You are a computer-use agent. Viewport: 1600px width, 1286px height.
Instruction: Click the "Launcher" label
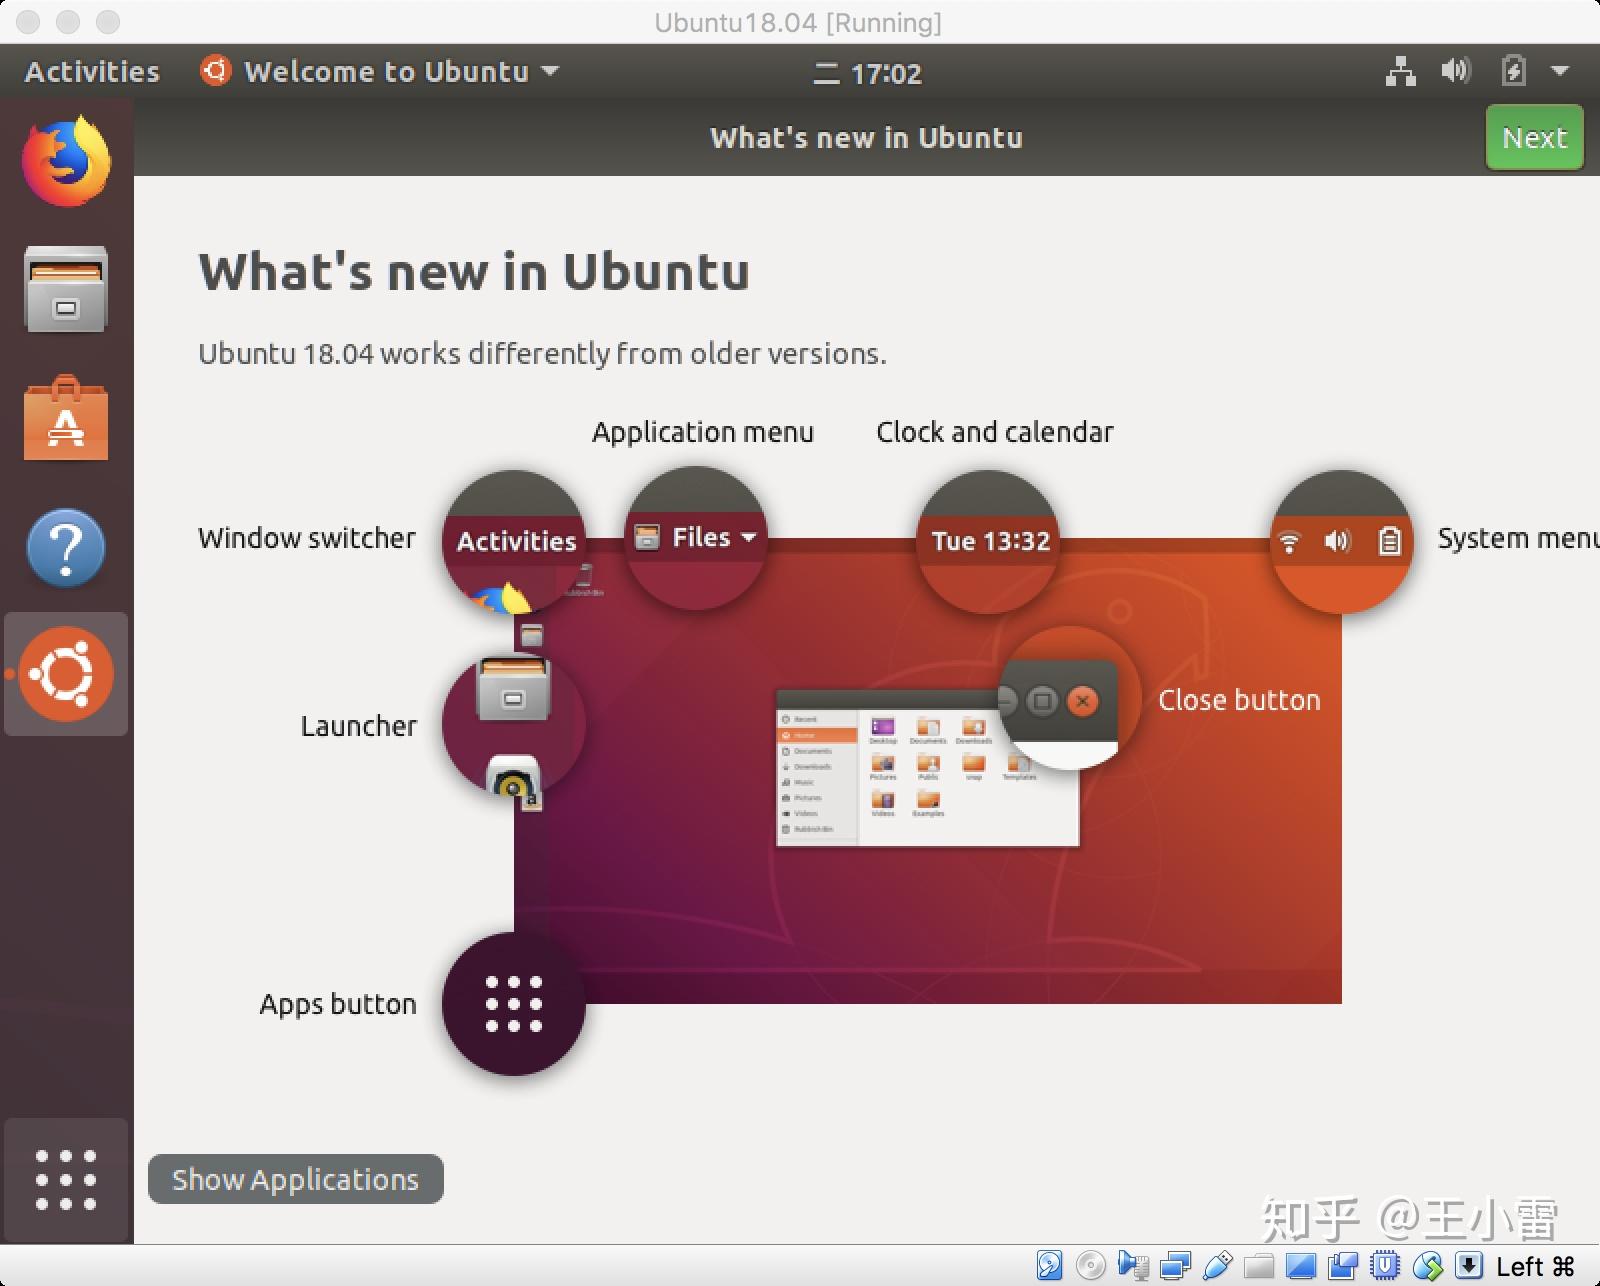(x=359, y=726)
